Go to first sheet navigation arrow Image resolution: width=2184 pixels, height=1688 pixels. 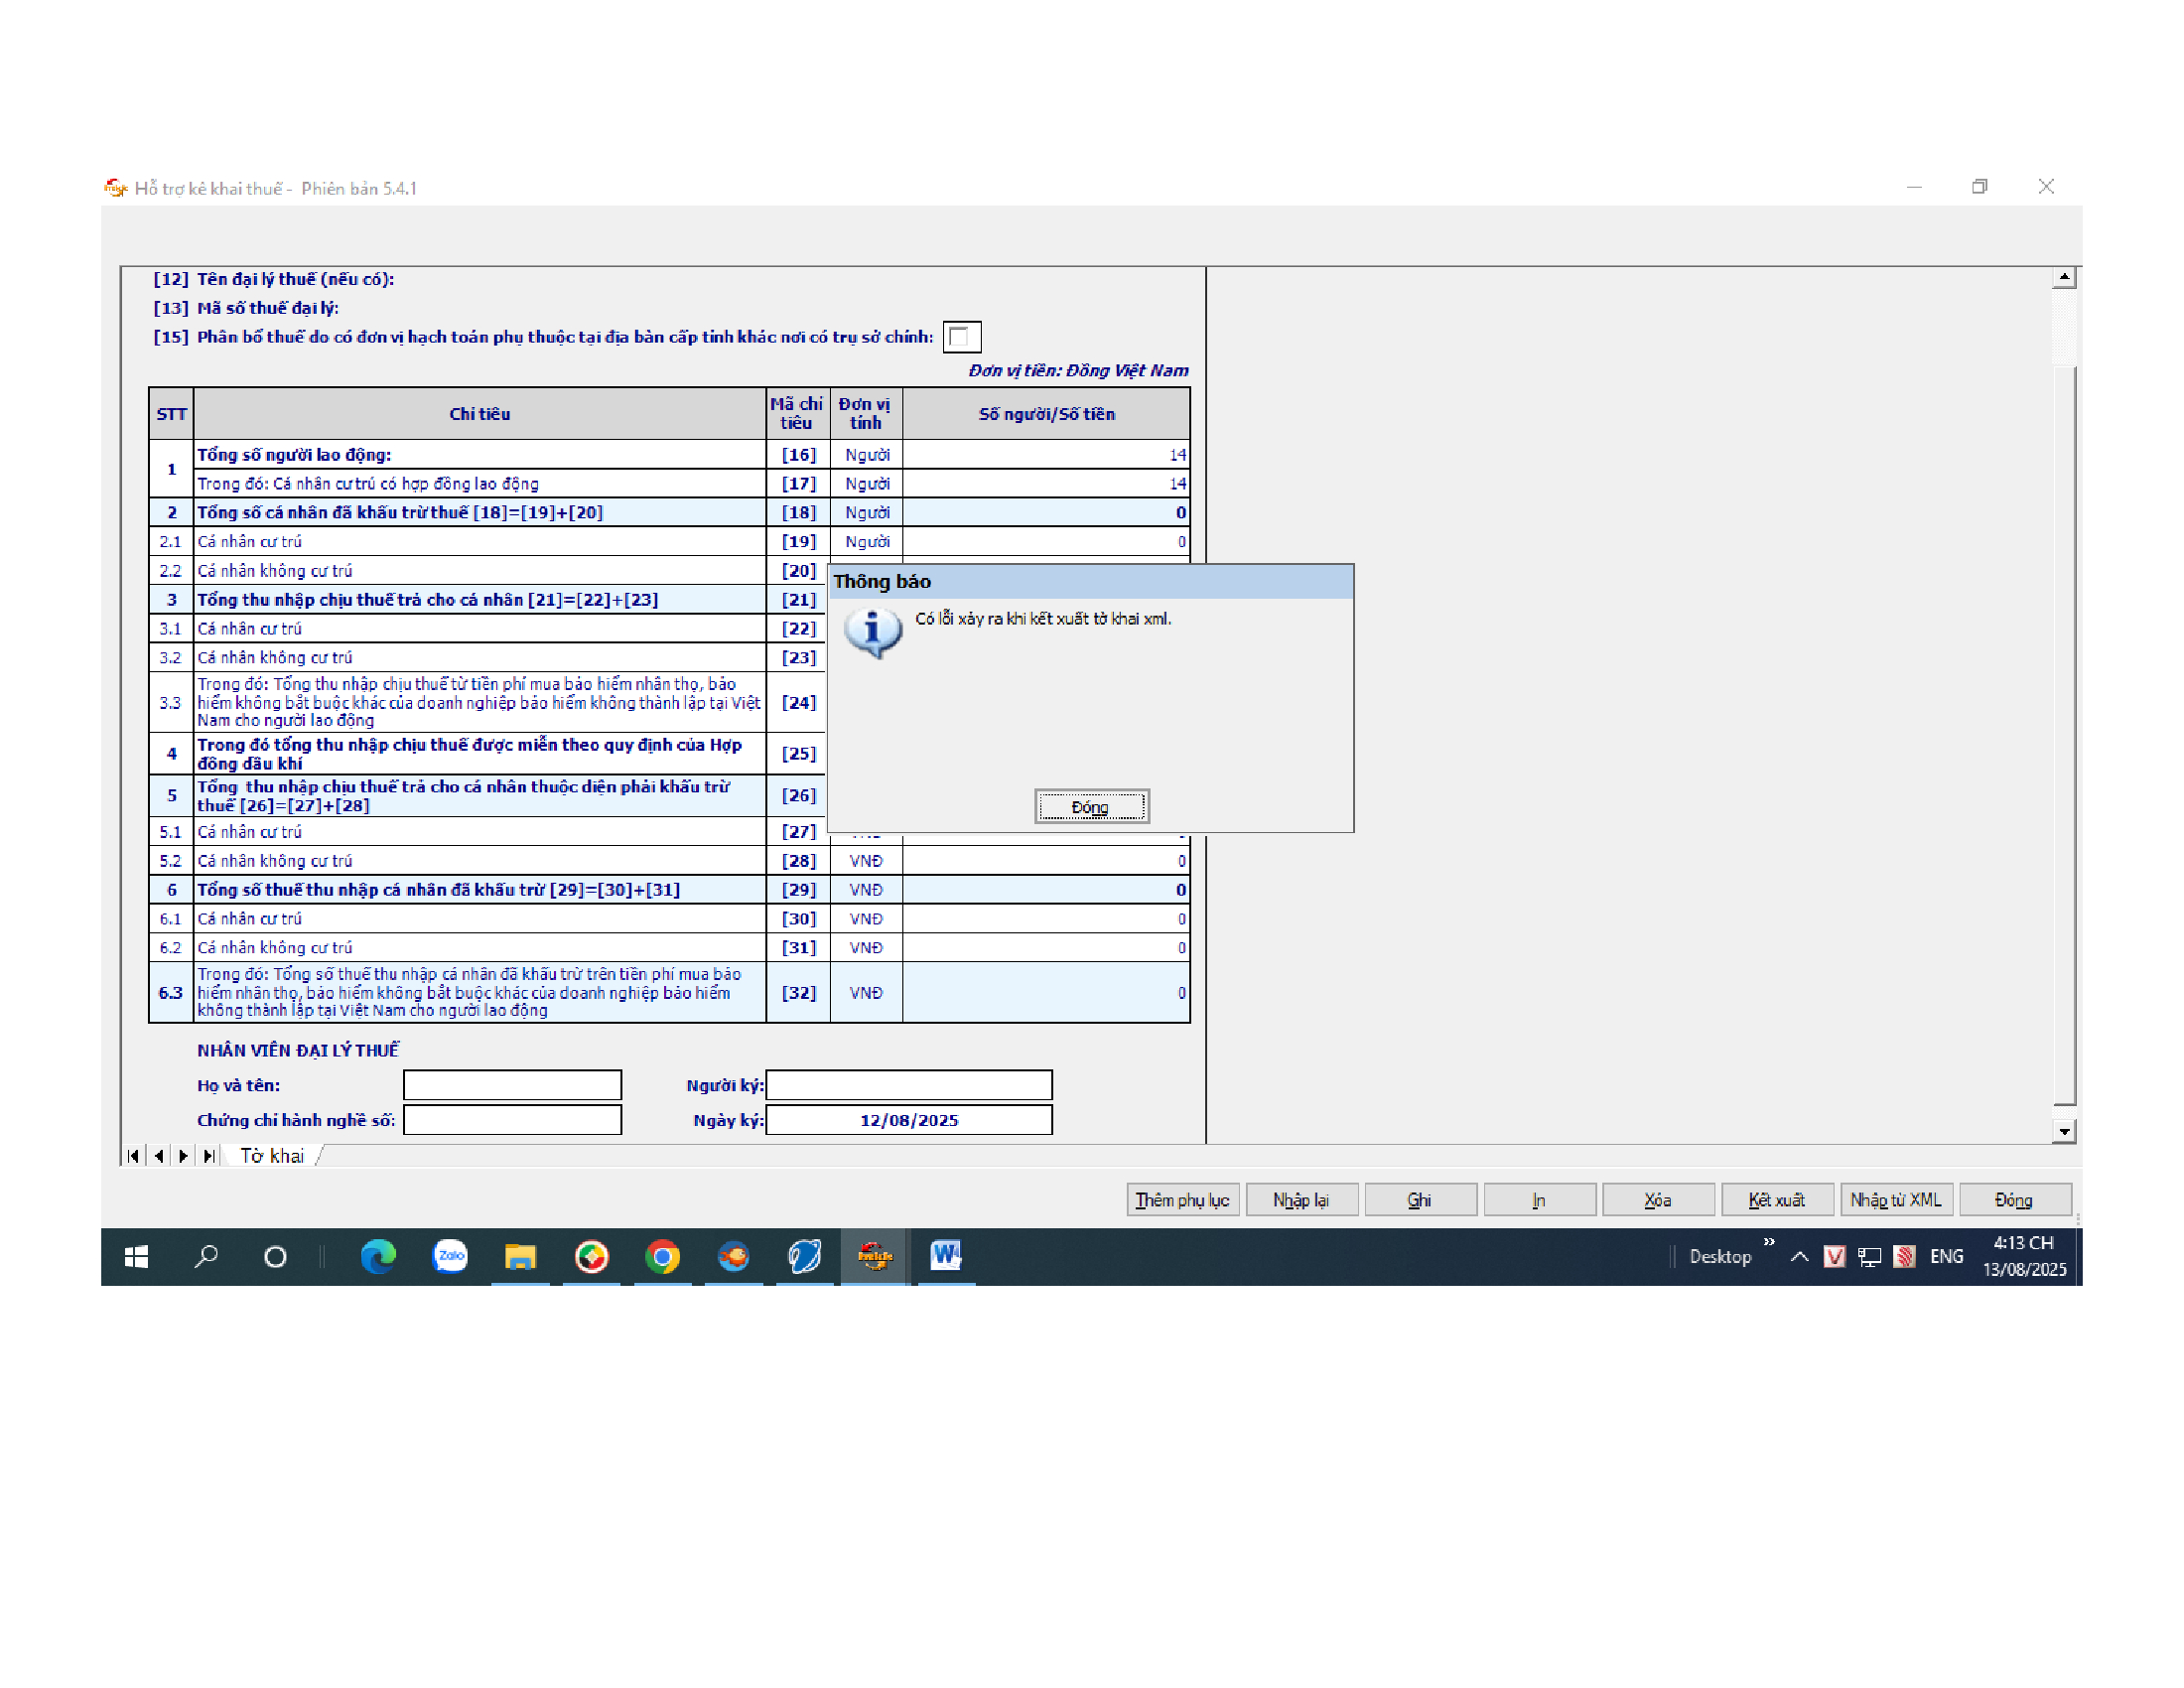tap(134, 1156)
